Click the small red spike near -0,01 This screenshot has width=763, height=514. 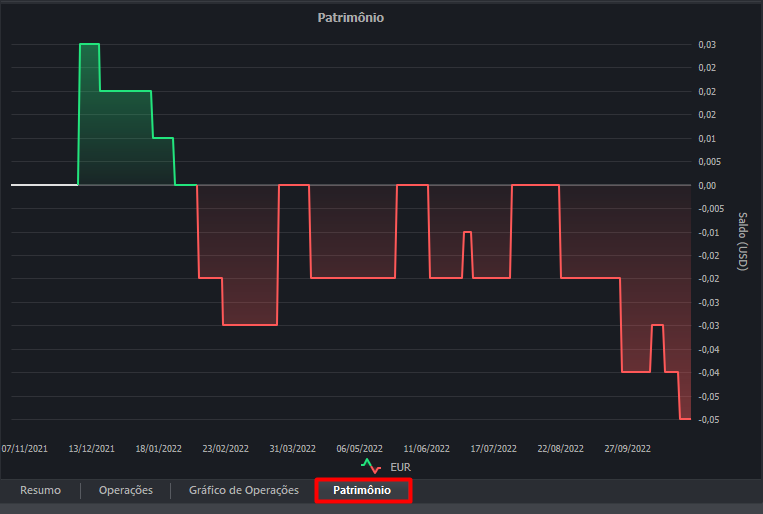467,232
